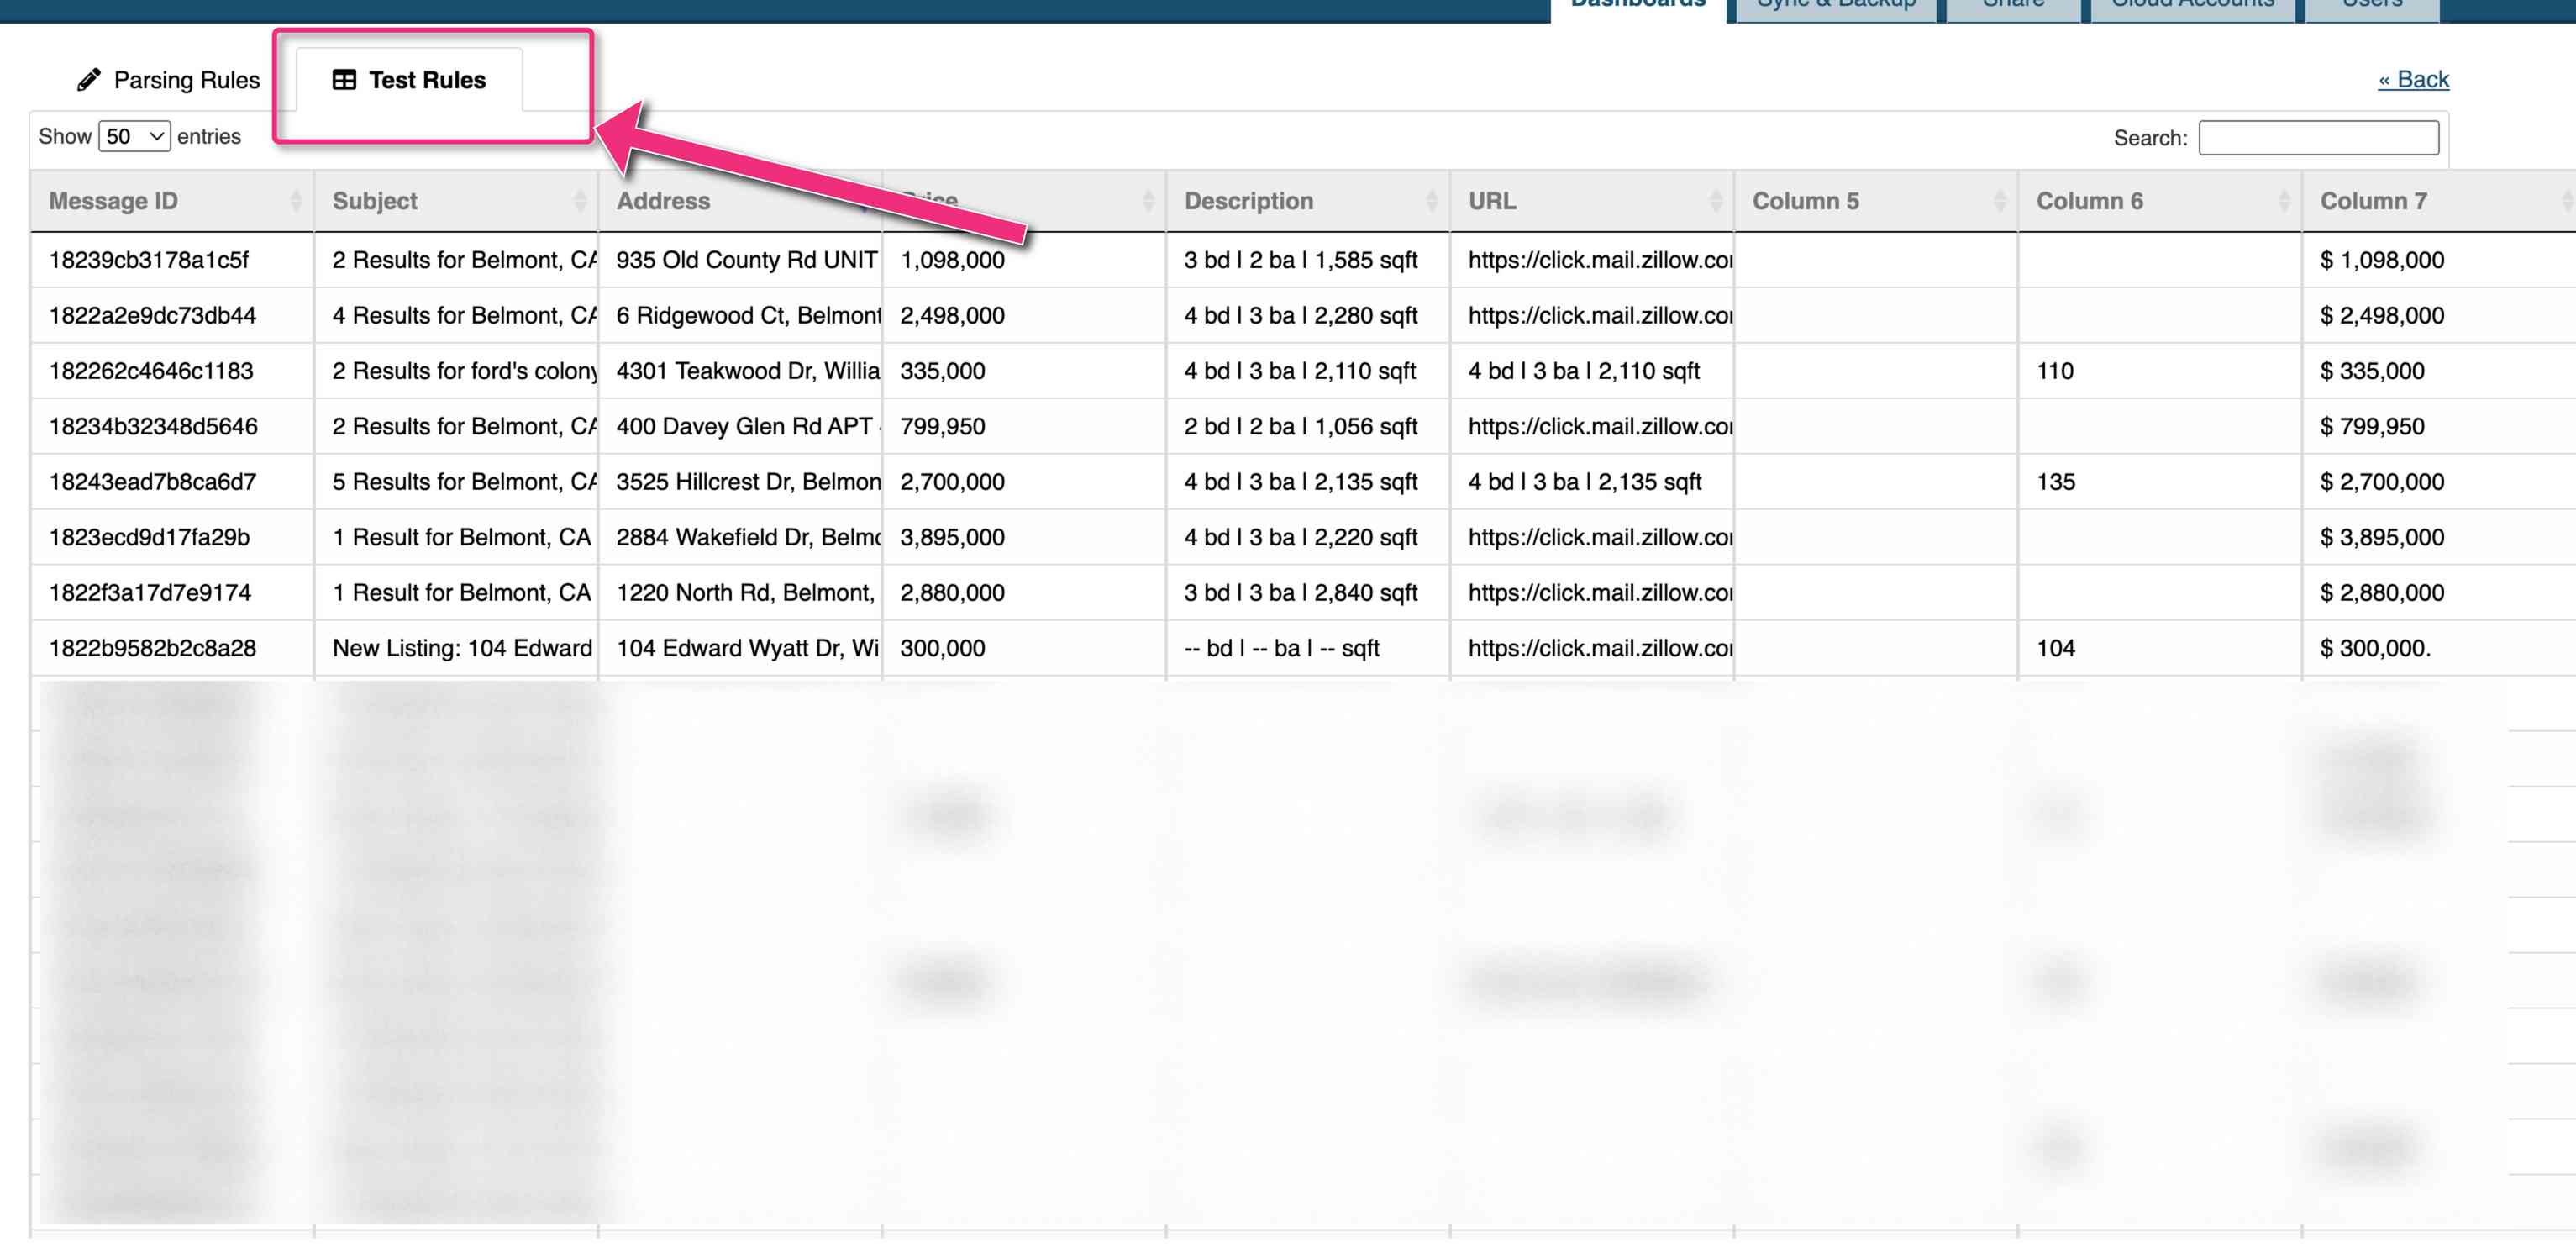Select message ID 18234b32348d5646

click(x=153, y=427)
